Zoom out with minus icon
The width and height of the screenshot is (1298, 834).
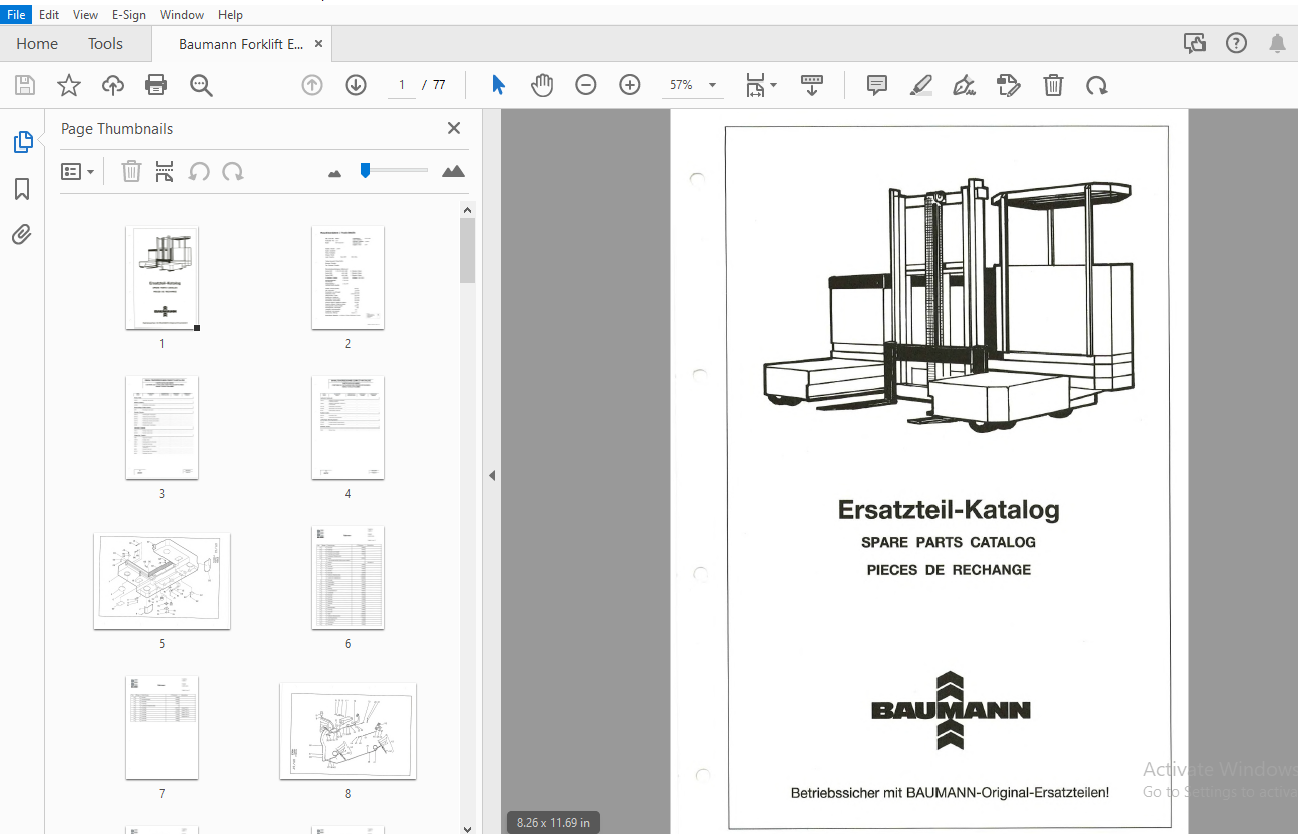(586, 85)
